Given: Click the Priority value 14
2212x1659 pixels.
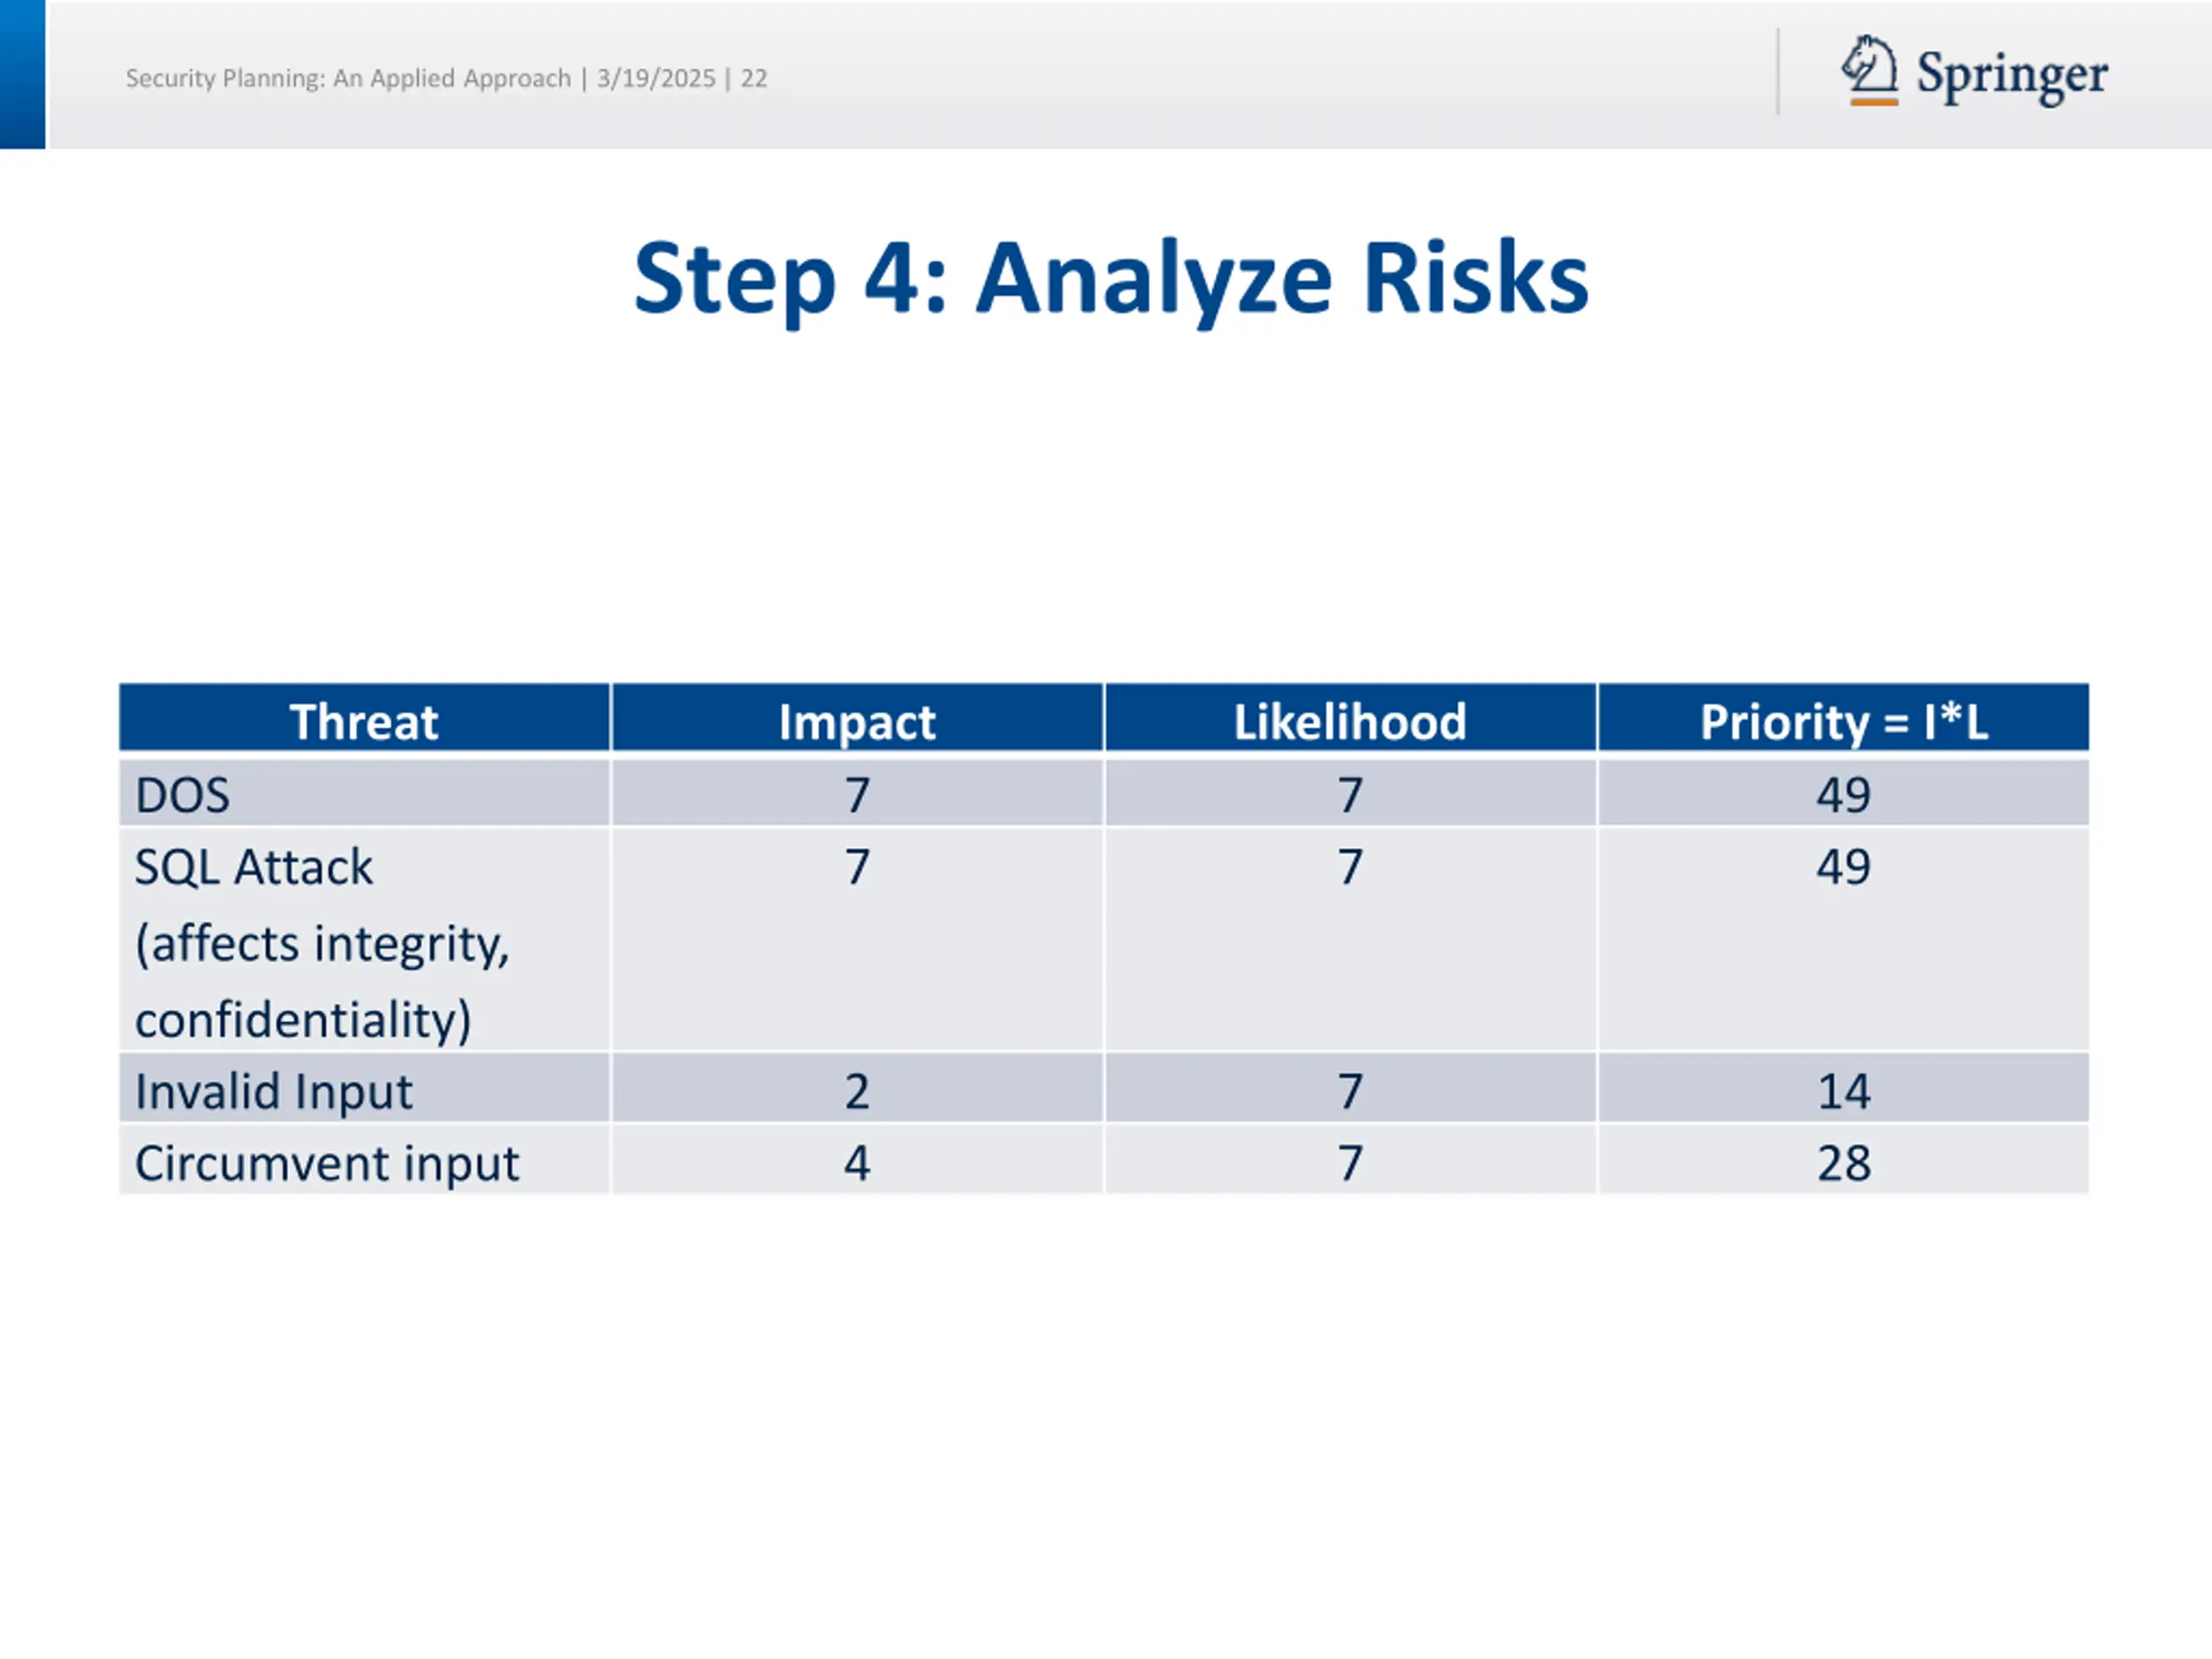Looking at the screenshot, I should [1844, 1091].
